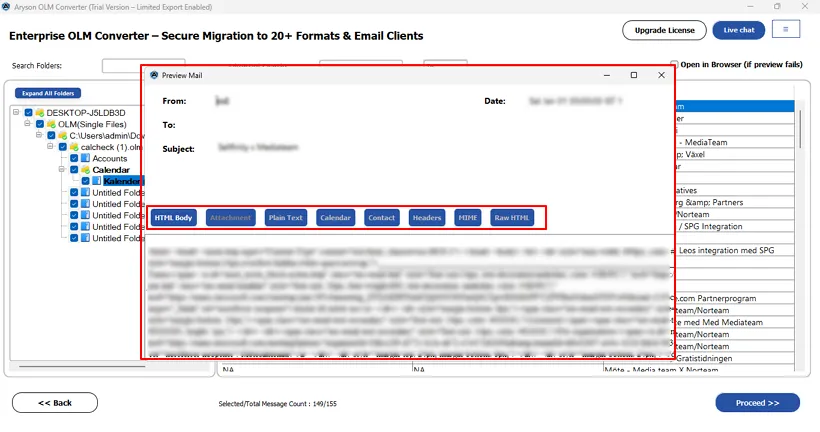820x432 pixels.
Task: Uncheck the Accounts folder checkbox
Action: click(73, 158)
